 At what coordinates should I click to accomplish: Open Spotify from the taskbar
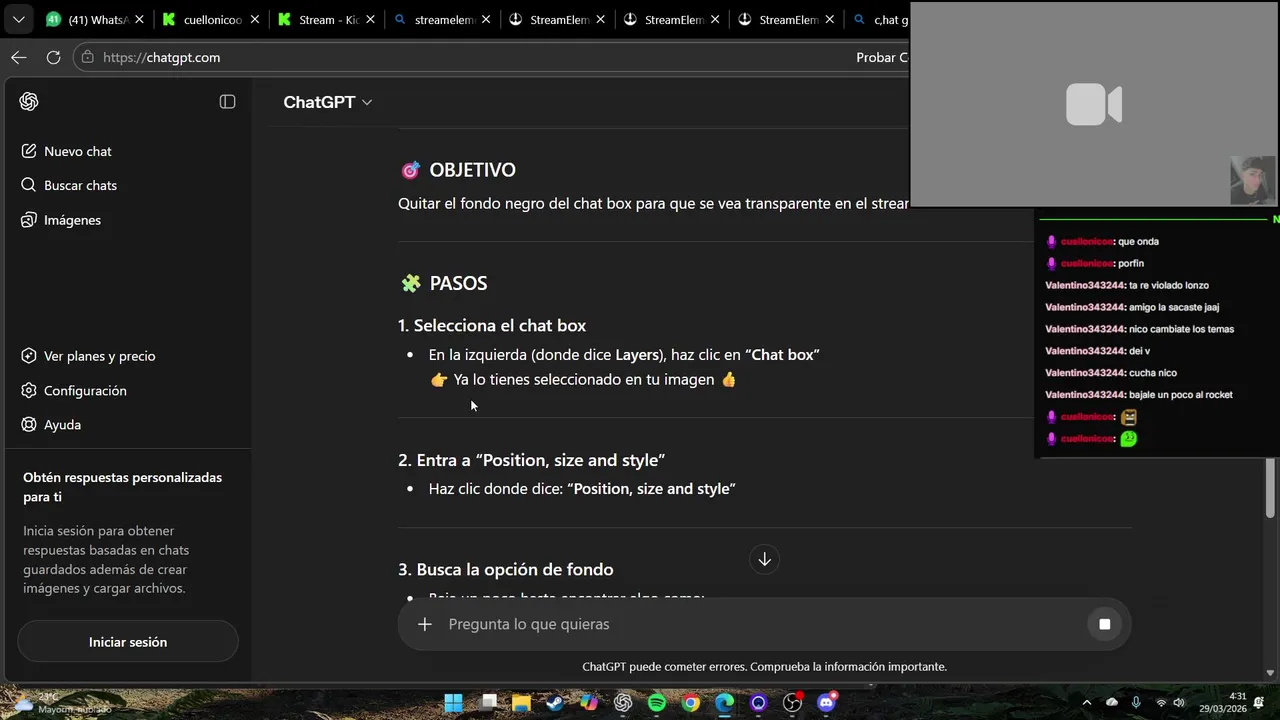(657, 703)
